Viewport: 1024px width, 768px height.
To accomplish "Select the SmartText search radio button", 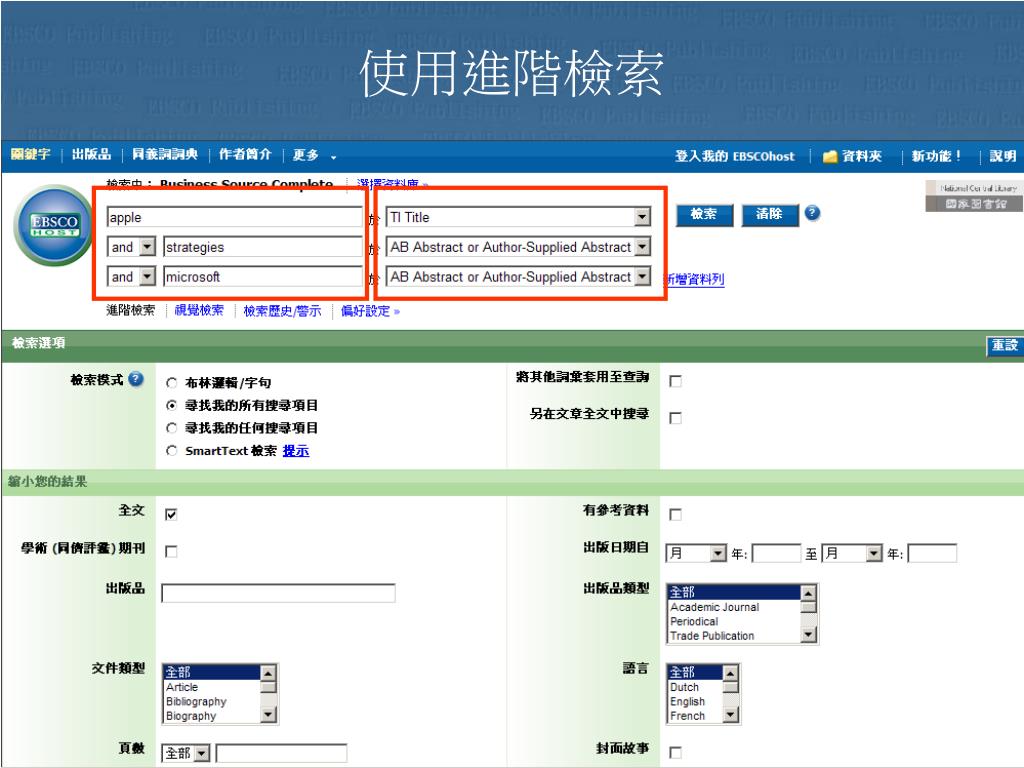I will pos(172,451).
